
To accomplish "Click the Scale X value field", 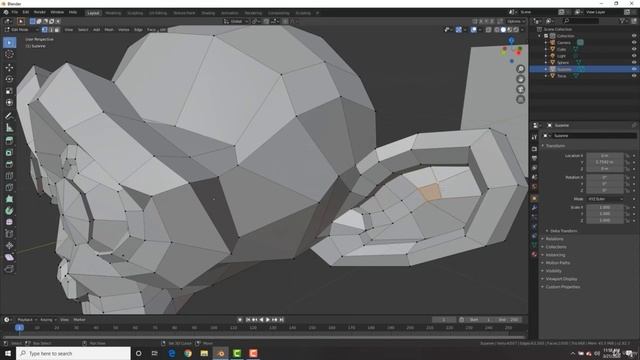I will point(604,207).
